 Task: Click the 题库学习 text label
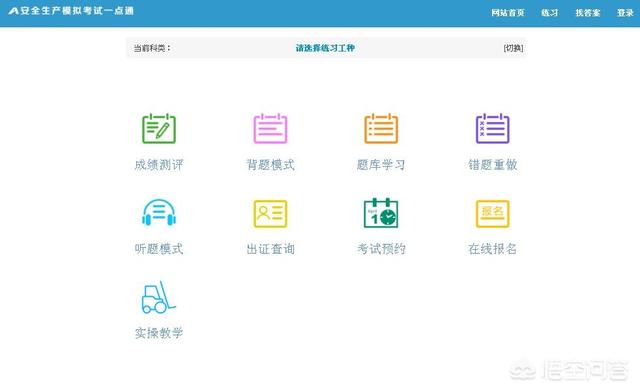click(x=381, y=165)
